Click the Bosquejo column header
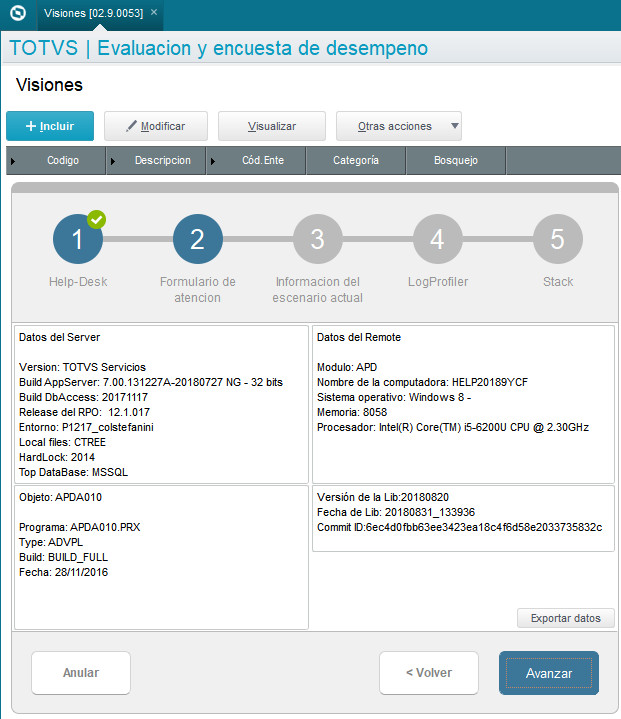The height and width of the screenshot is (719, 621). point(456,160)
